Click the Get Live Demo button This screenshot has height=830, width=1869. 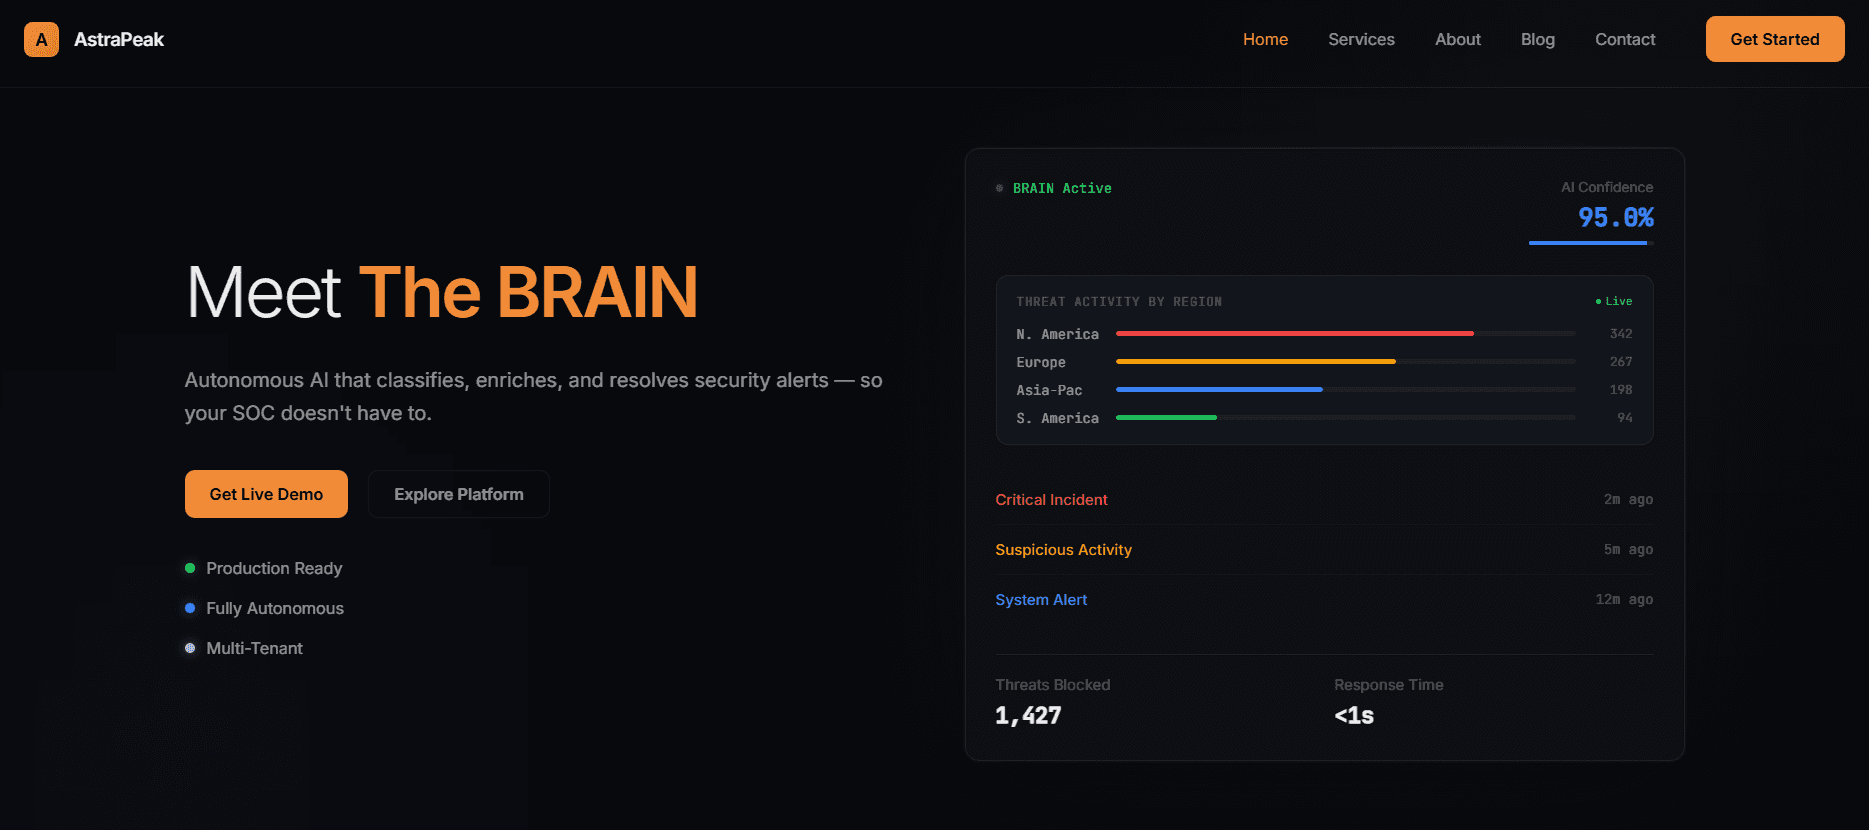pos(266,494)
